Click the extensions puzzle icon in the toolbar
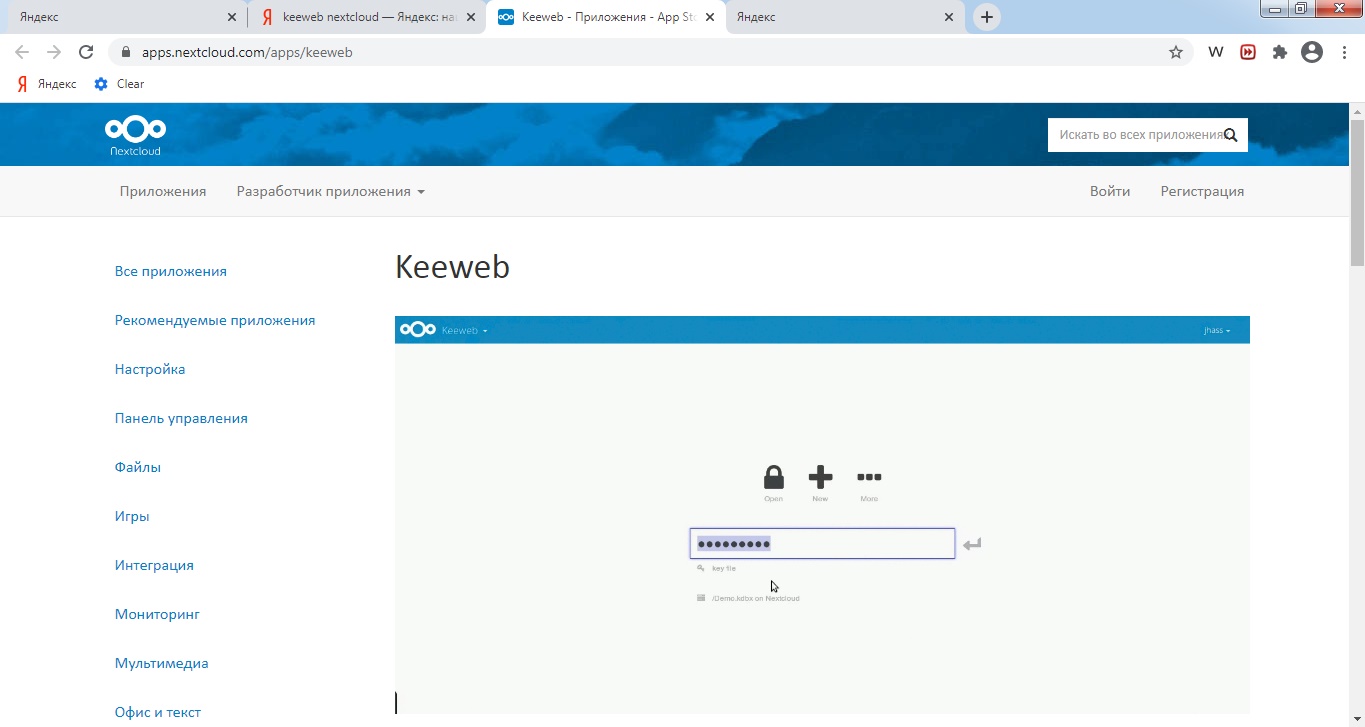This screenshot has width=1365, height=727. click(x=1279, y=51)
